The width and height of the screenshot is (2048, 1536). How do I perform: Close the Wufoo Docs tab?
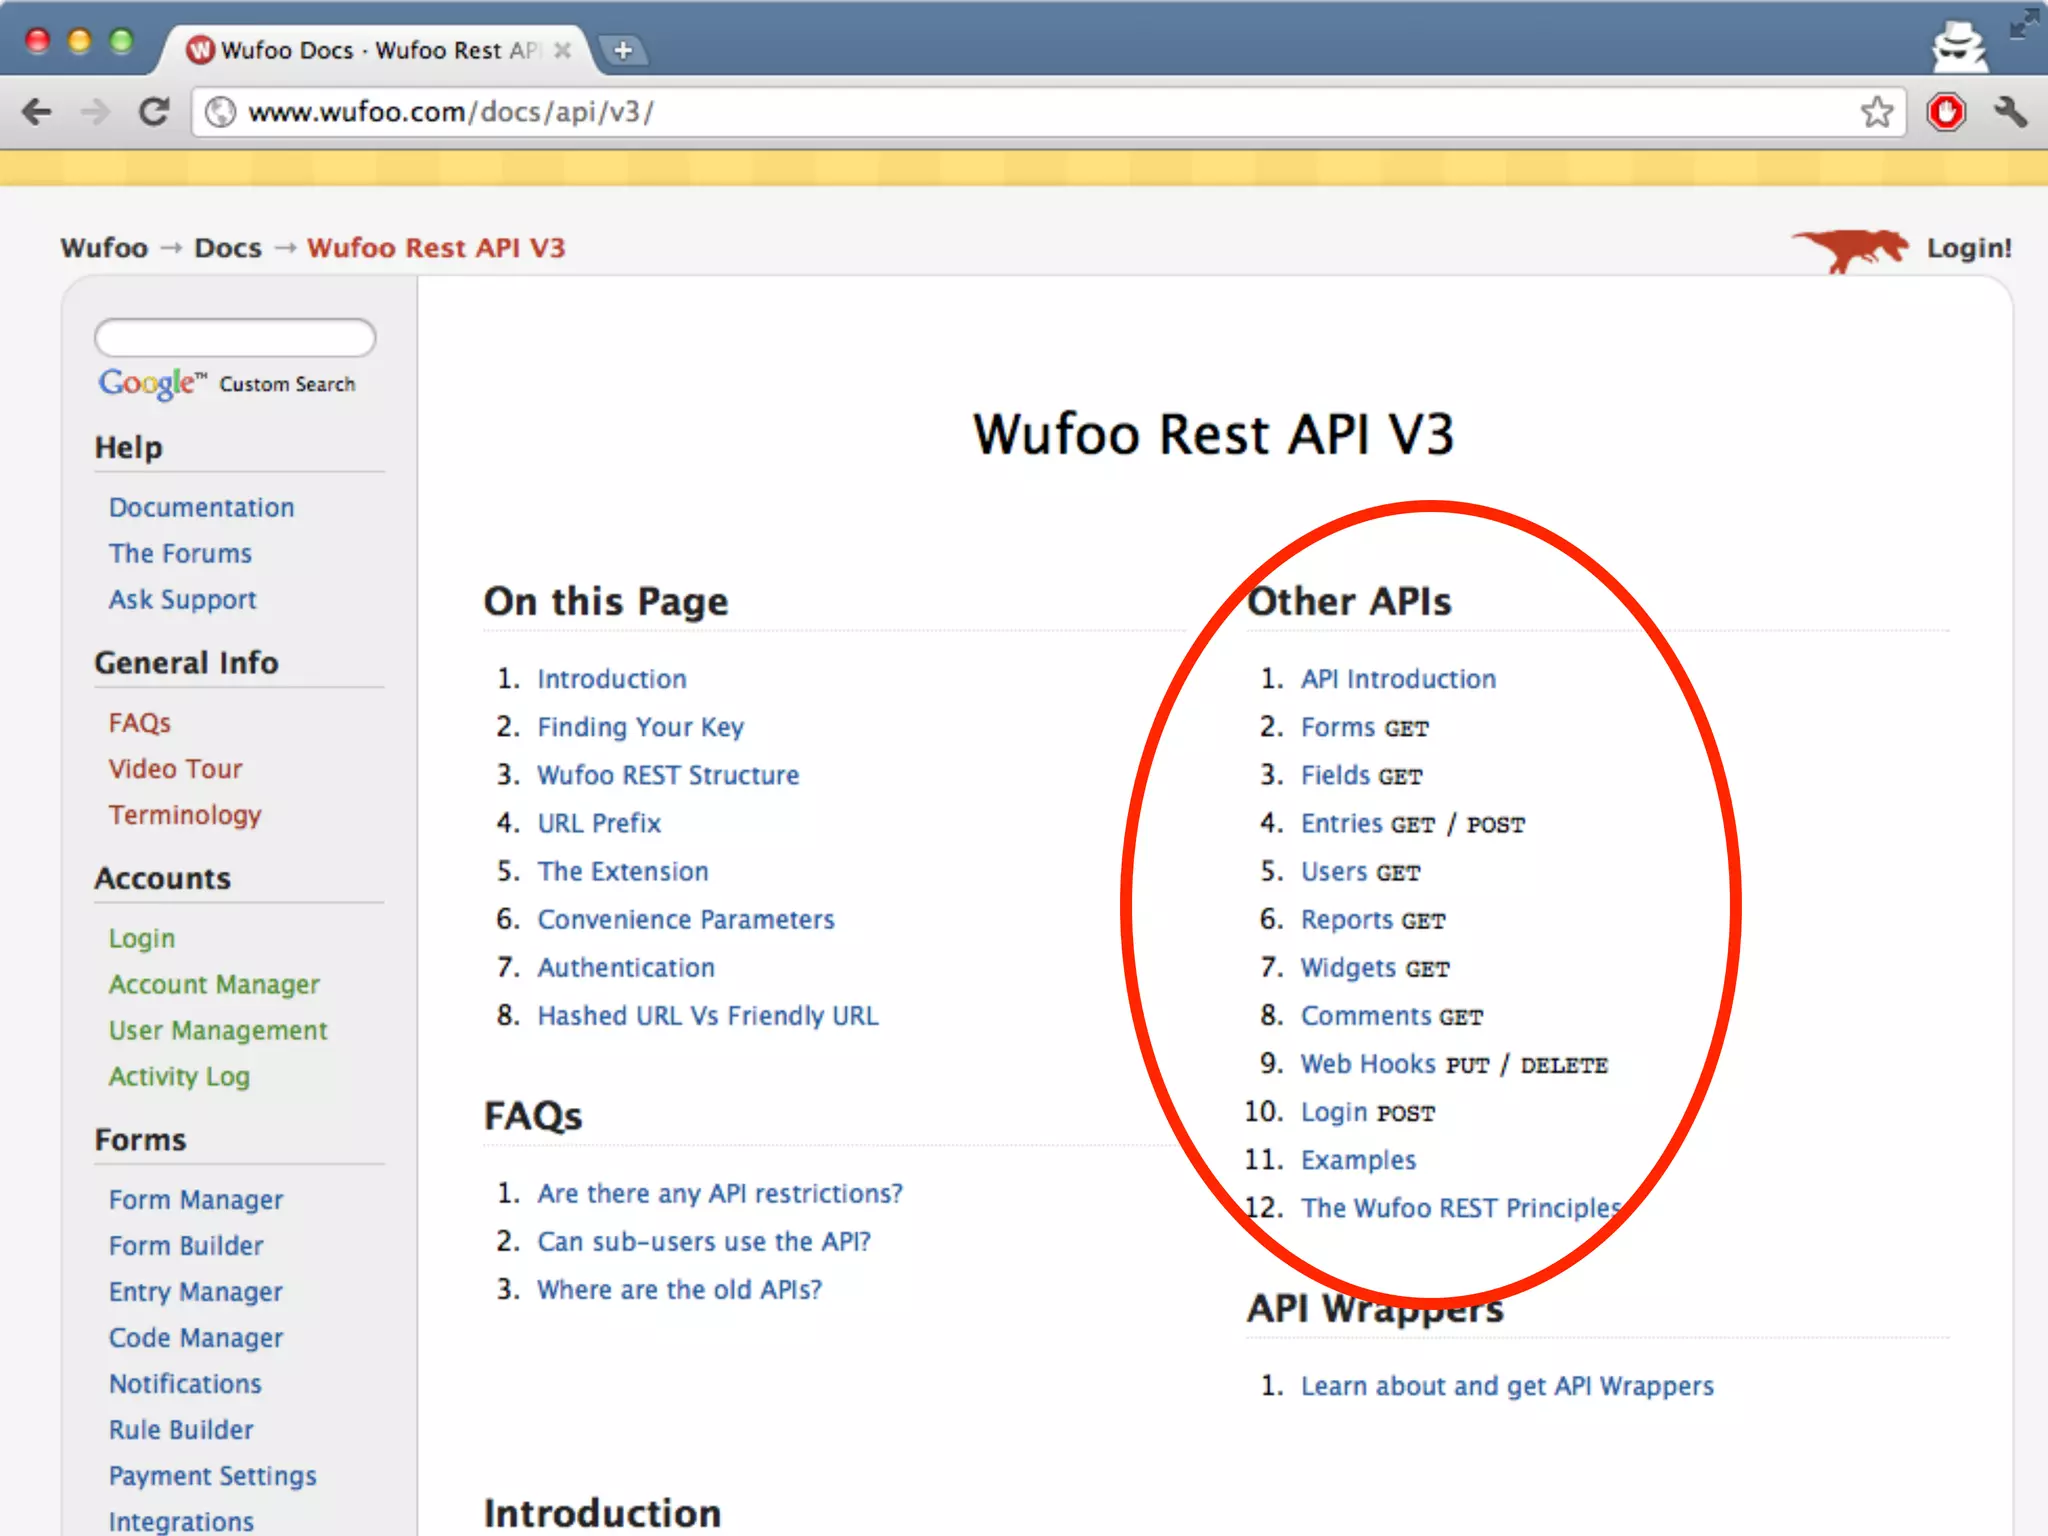coord(563,50)
